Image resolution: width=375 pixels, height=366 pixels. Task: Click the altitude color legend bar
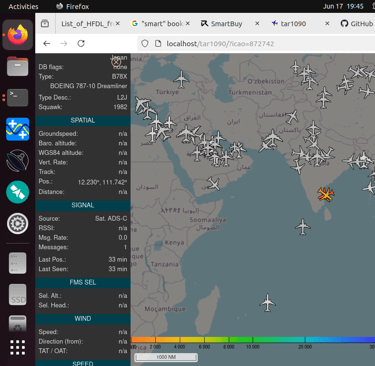click(253, 340)
